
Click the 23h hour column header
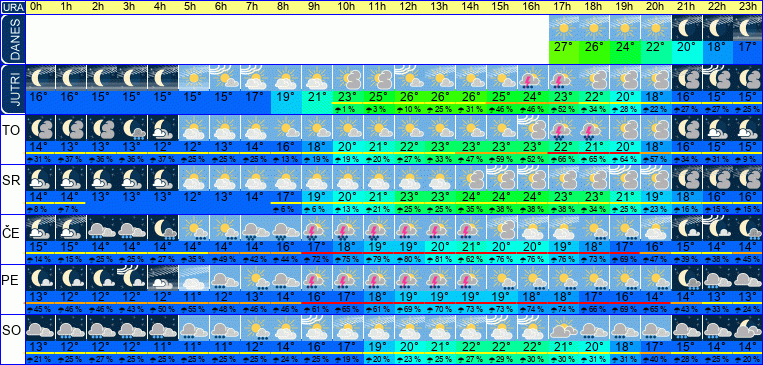[748, 7]
